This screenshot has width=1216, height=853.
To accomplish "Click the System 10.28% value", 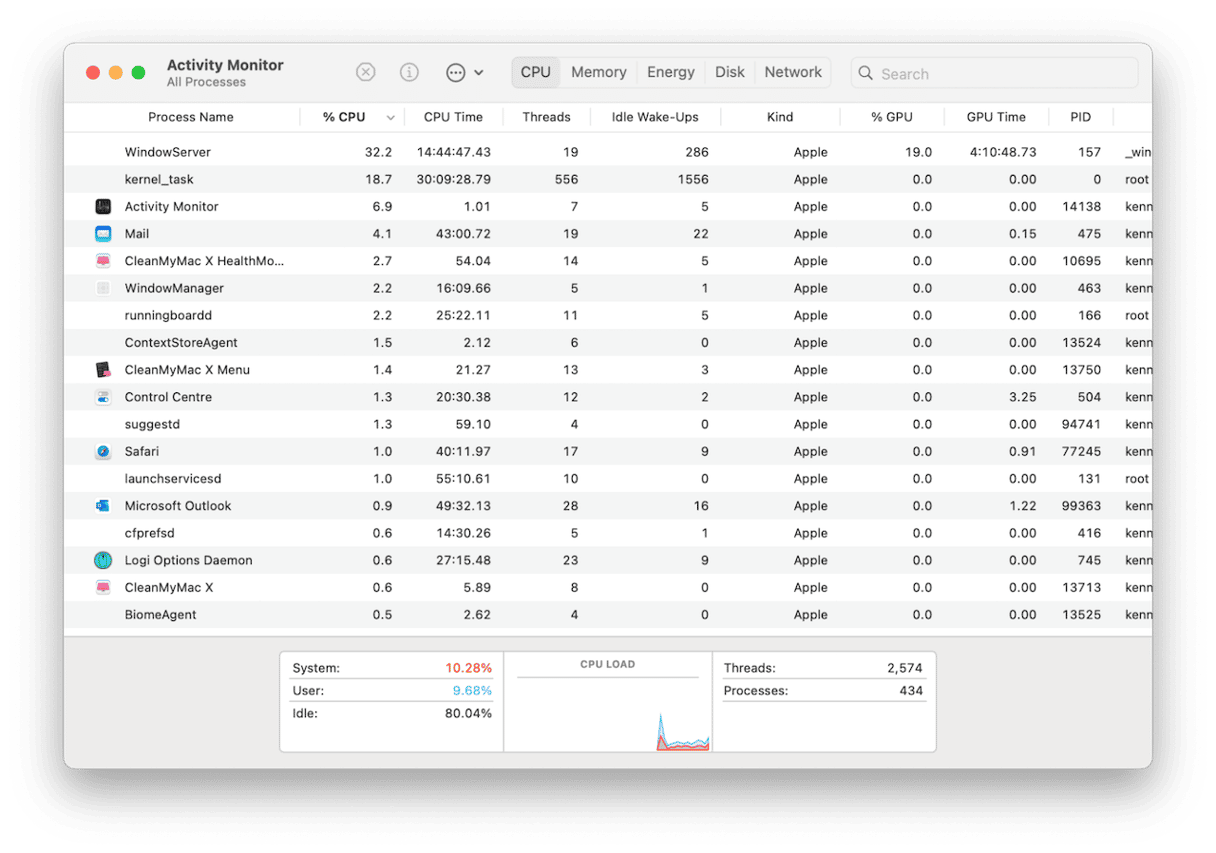I will 468,667.
